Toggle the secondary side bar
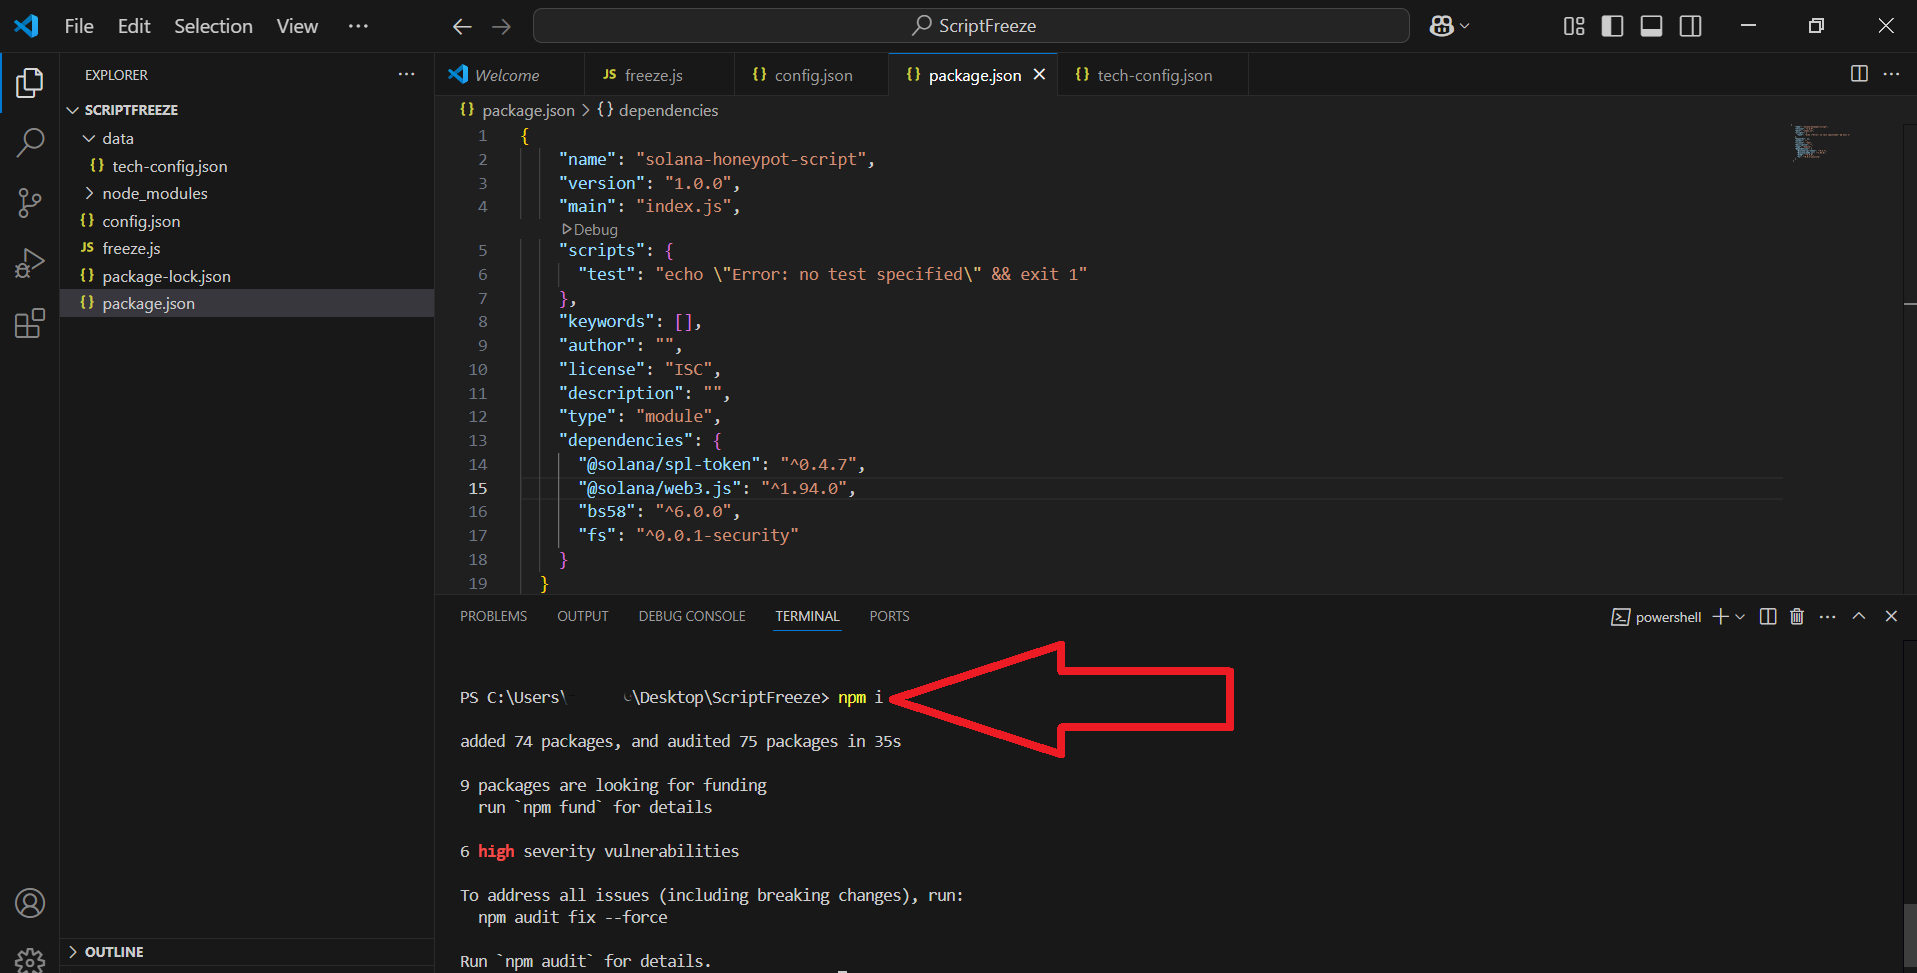The width and height of the screenshot is (1917, 973). point(1690,26)
